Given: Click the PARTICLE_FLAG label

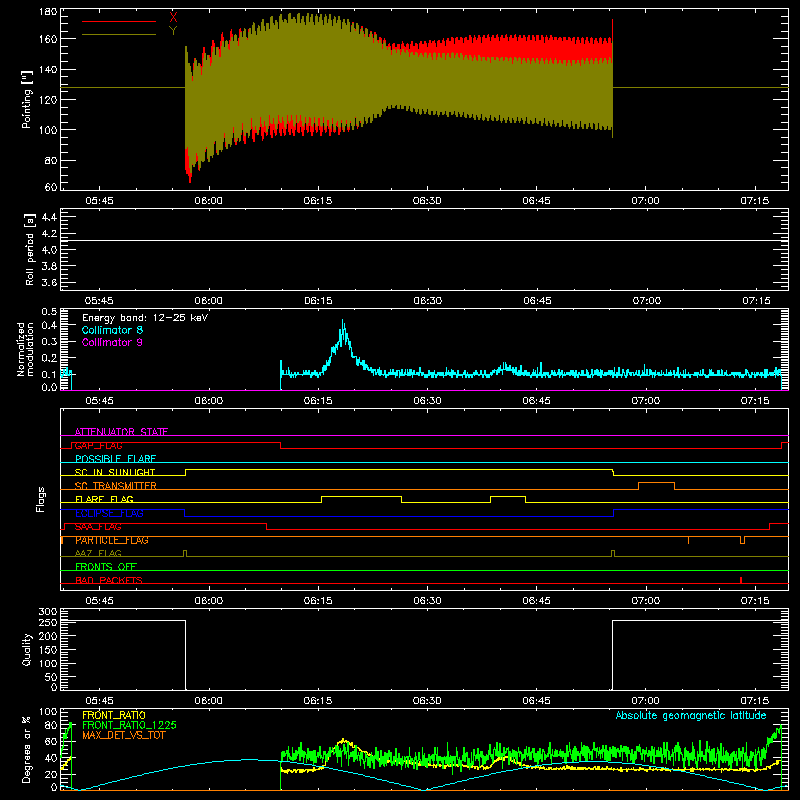Looking at the screenshot, I should [x=112, y=540].
